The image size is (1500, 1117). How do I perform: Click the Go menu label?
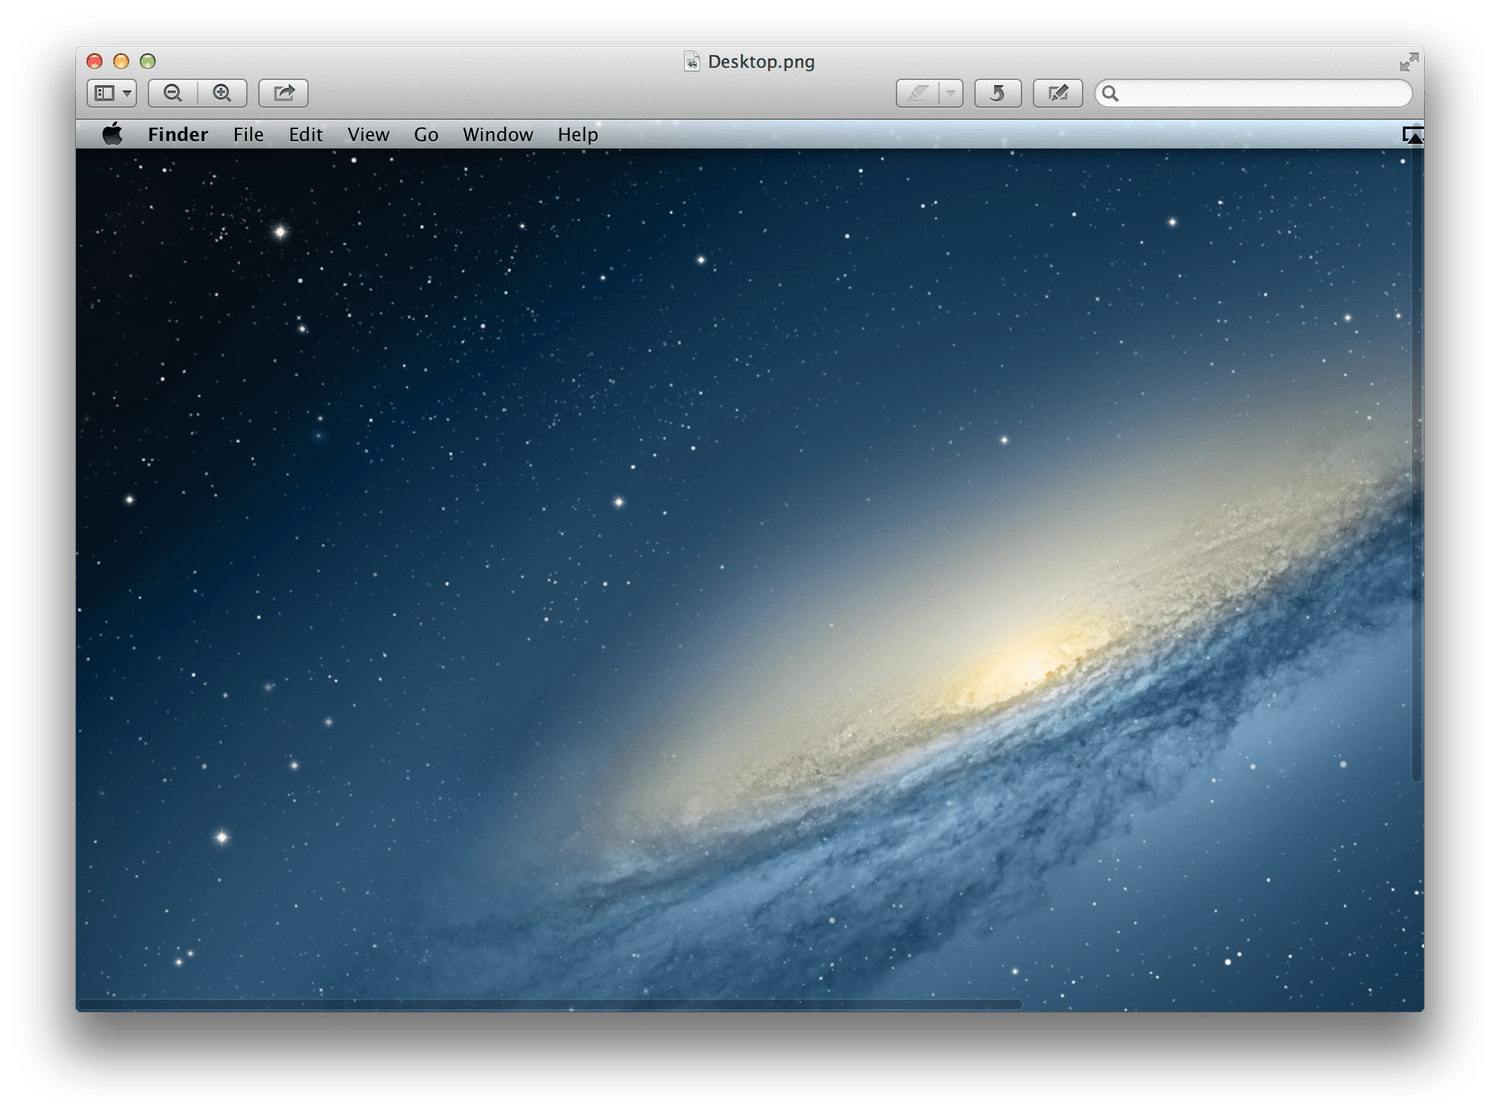point(426,135)
